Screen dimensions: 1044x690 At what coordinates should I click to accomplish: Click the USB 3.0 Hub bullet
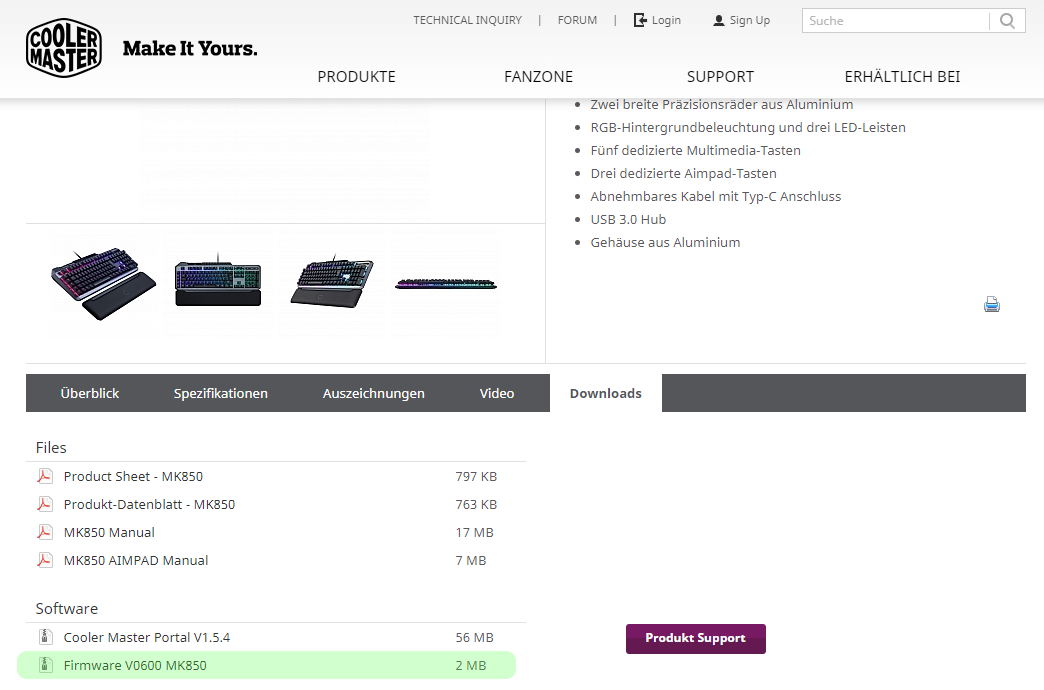[x=628, y=219]
